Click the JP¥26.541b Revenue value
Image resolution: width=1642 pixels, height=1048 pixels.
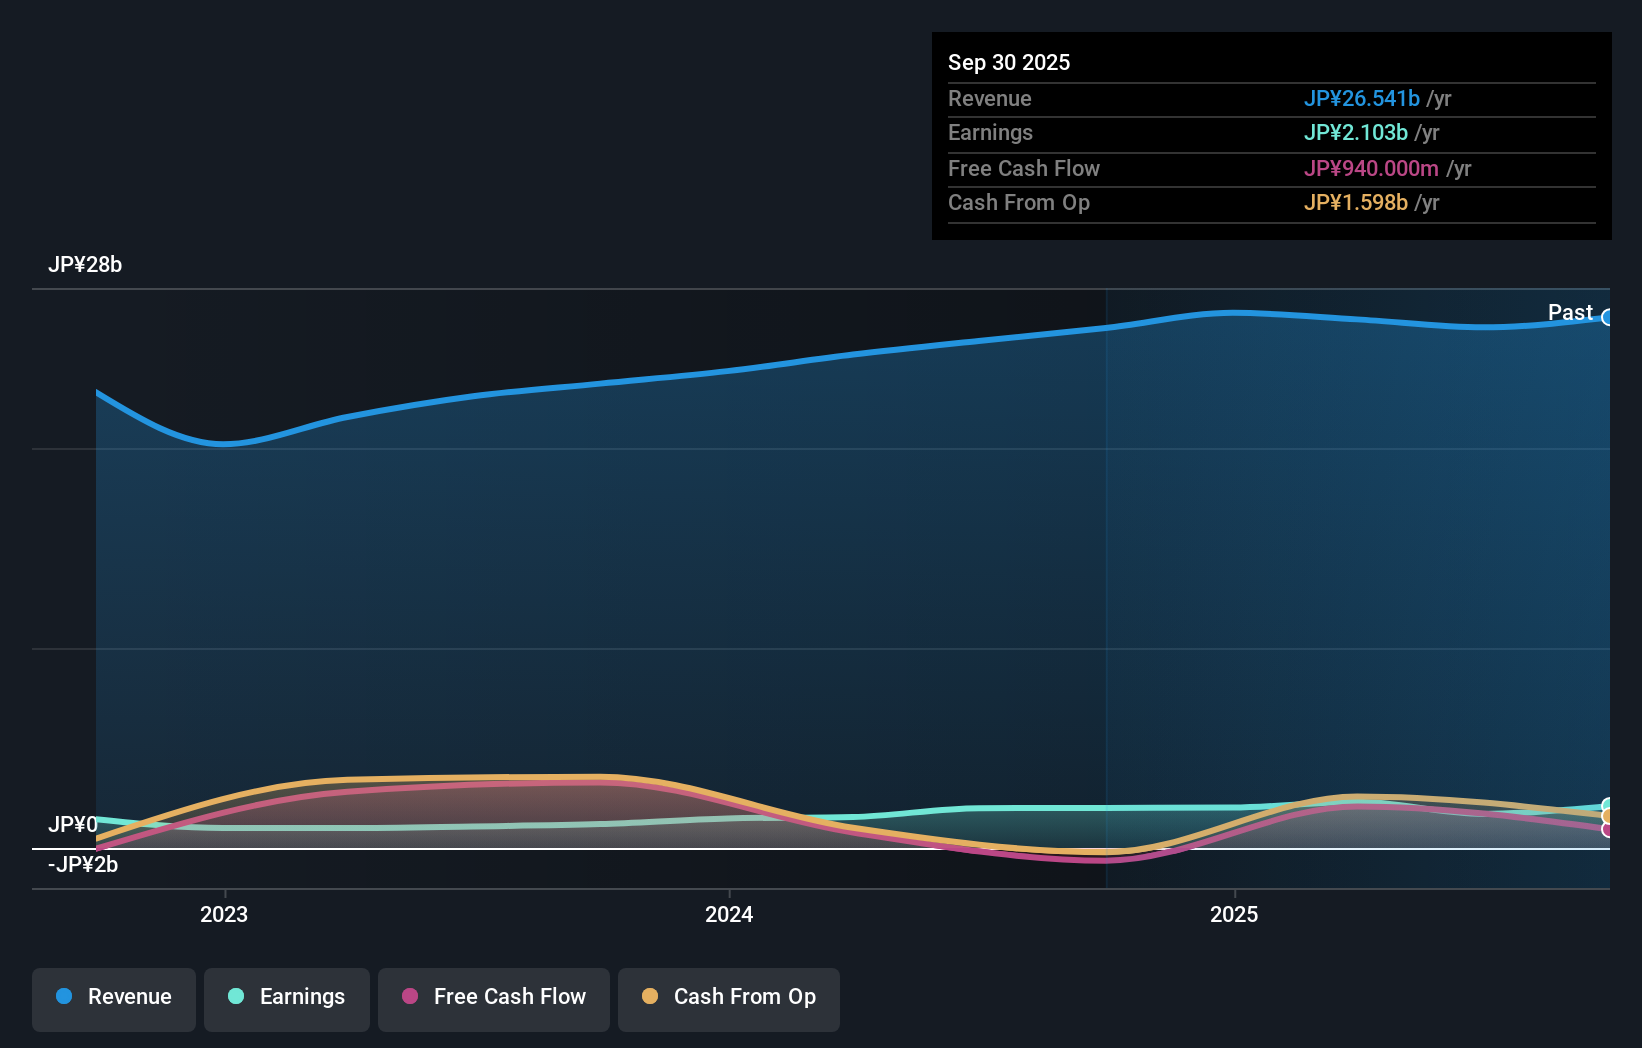1362,98
